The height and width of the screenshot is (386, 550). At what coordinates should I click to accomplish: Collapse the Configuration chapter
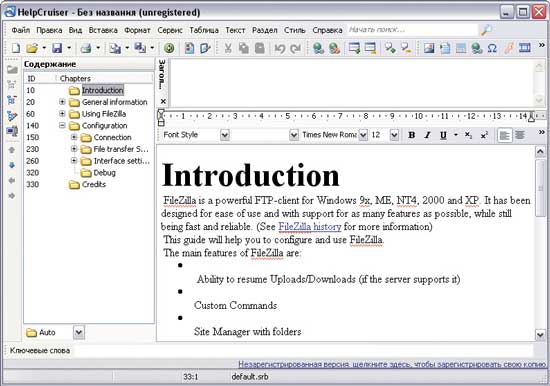click(62, 125)
